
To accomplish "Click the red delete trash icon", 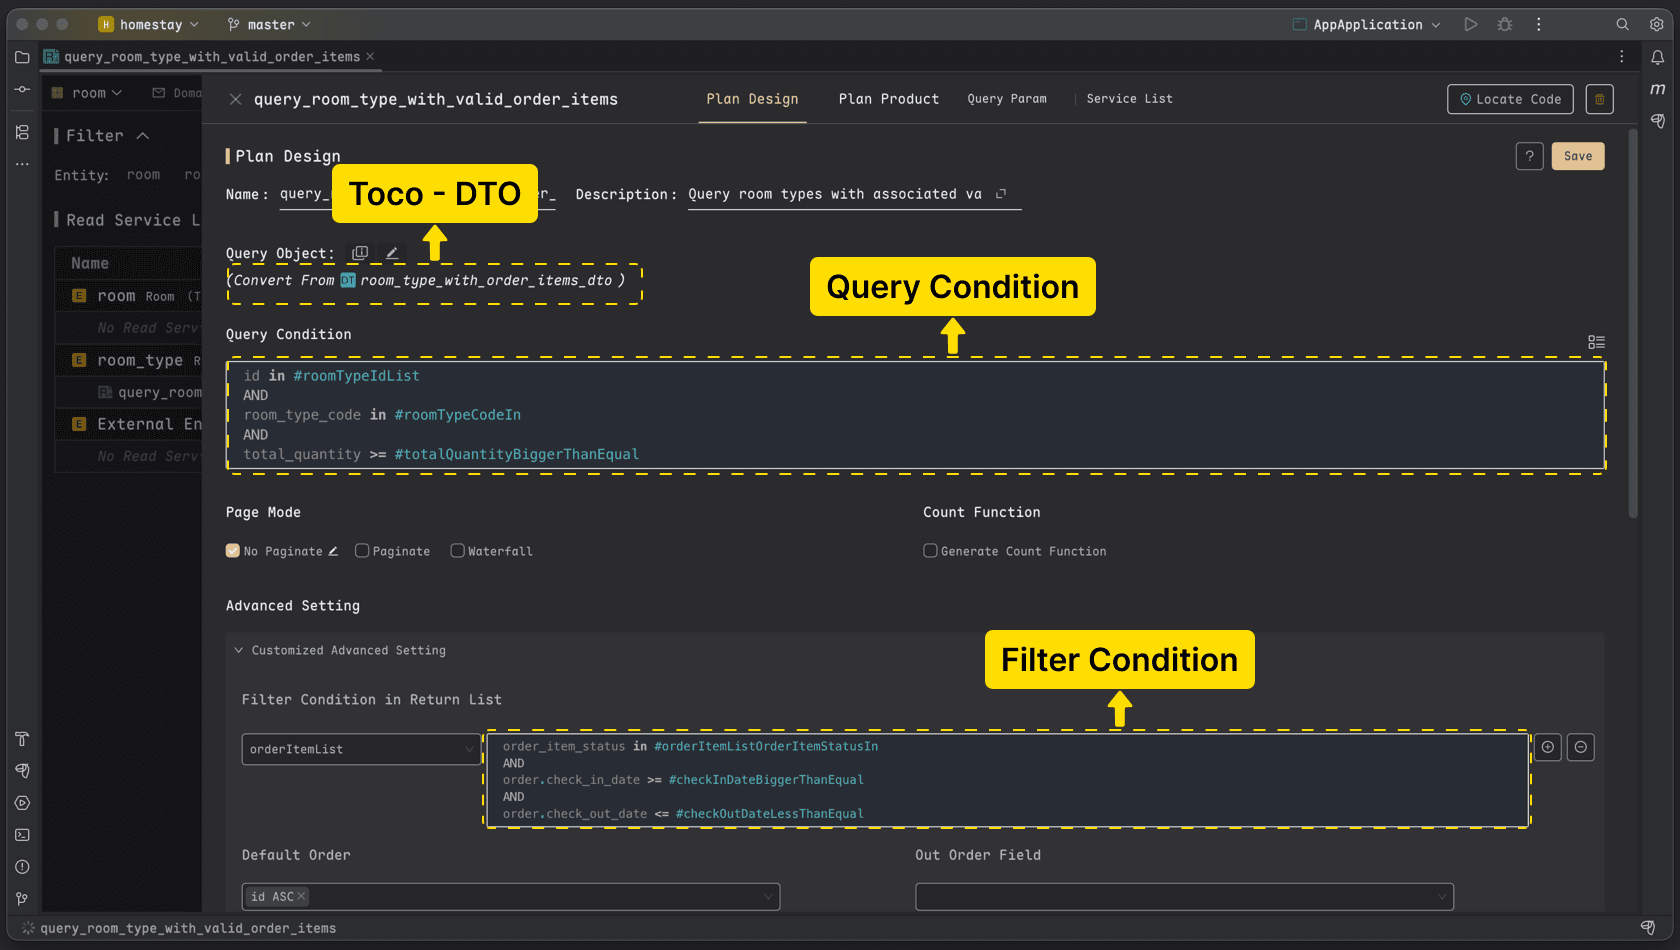I will (x=1599, y=99).
